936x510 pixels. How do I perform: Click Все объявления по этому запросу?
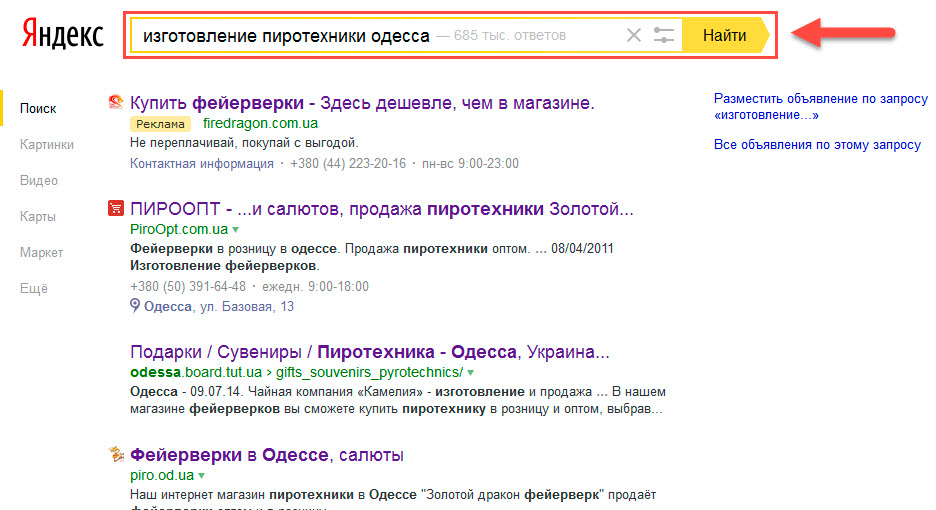point(817,145)
